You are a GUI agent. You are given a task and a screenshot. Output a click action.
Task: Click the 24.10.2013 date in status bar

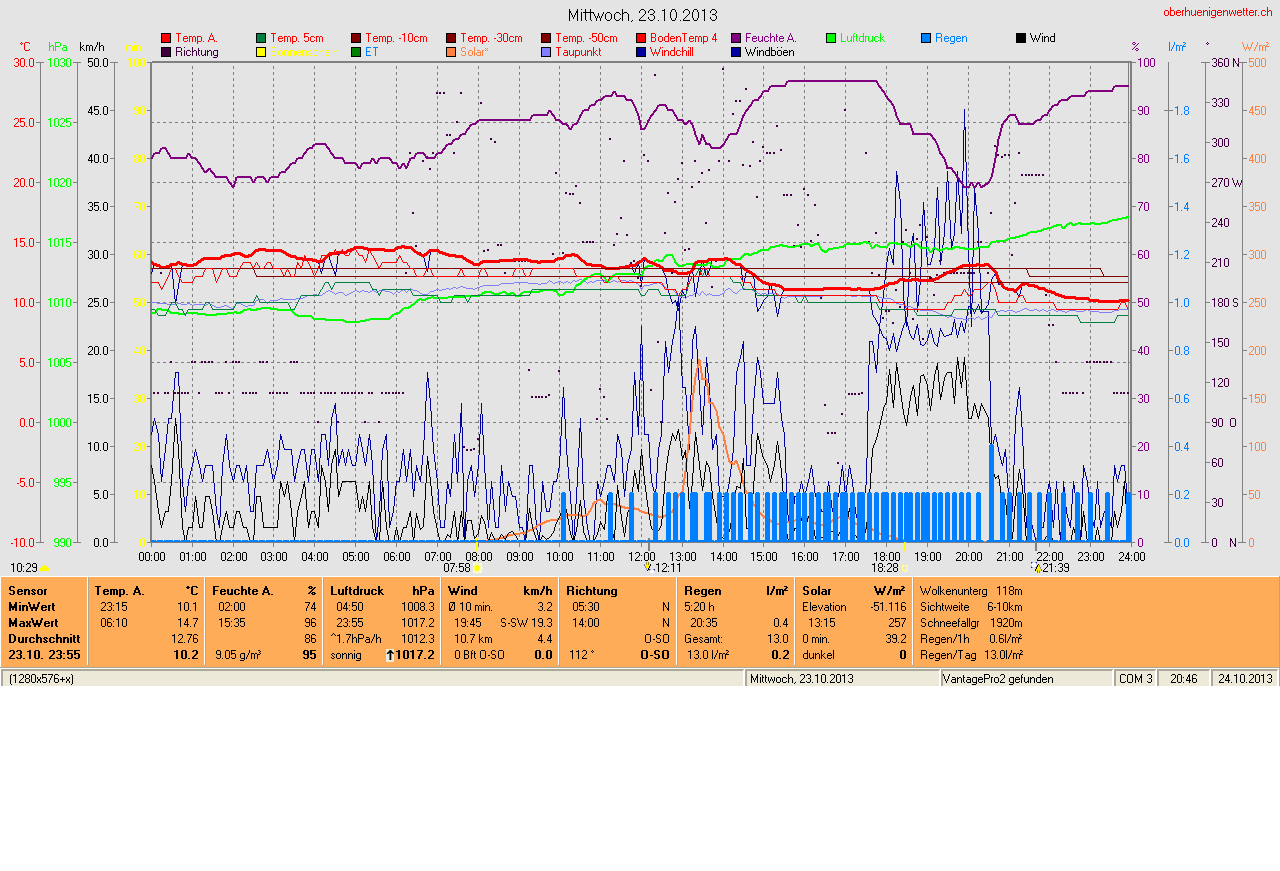tap(1245, 679)
